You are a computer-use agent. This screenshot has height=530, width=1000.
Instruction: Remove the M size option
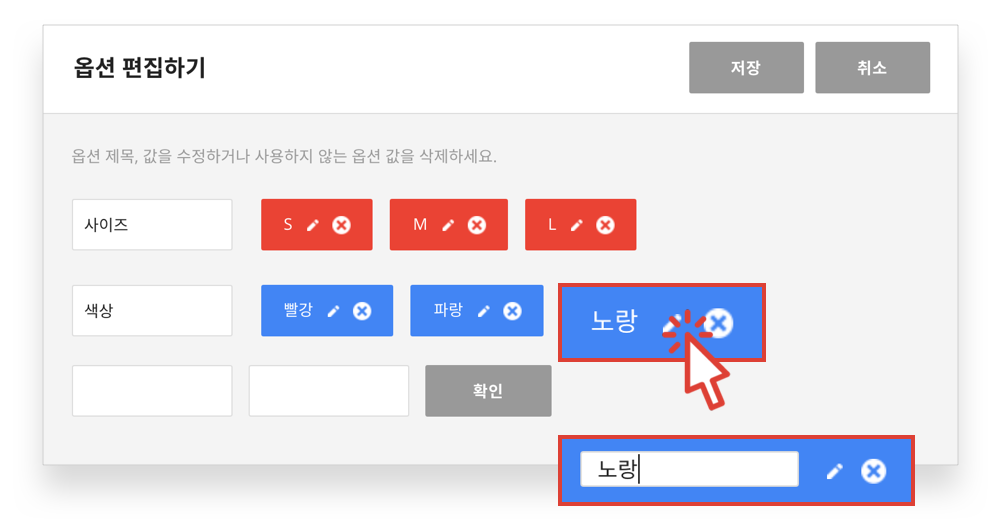pos(476,225)
